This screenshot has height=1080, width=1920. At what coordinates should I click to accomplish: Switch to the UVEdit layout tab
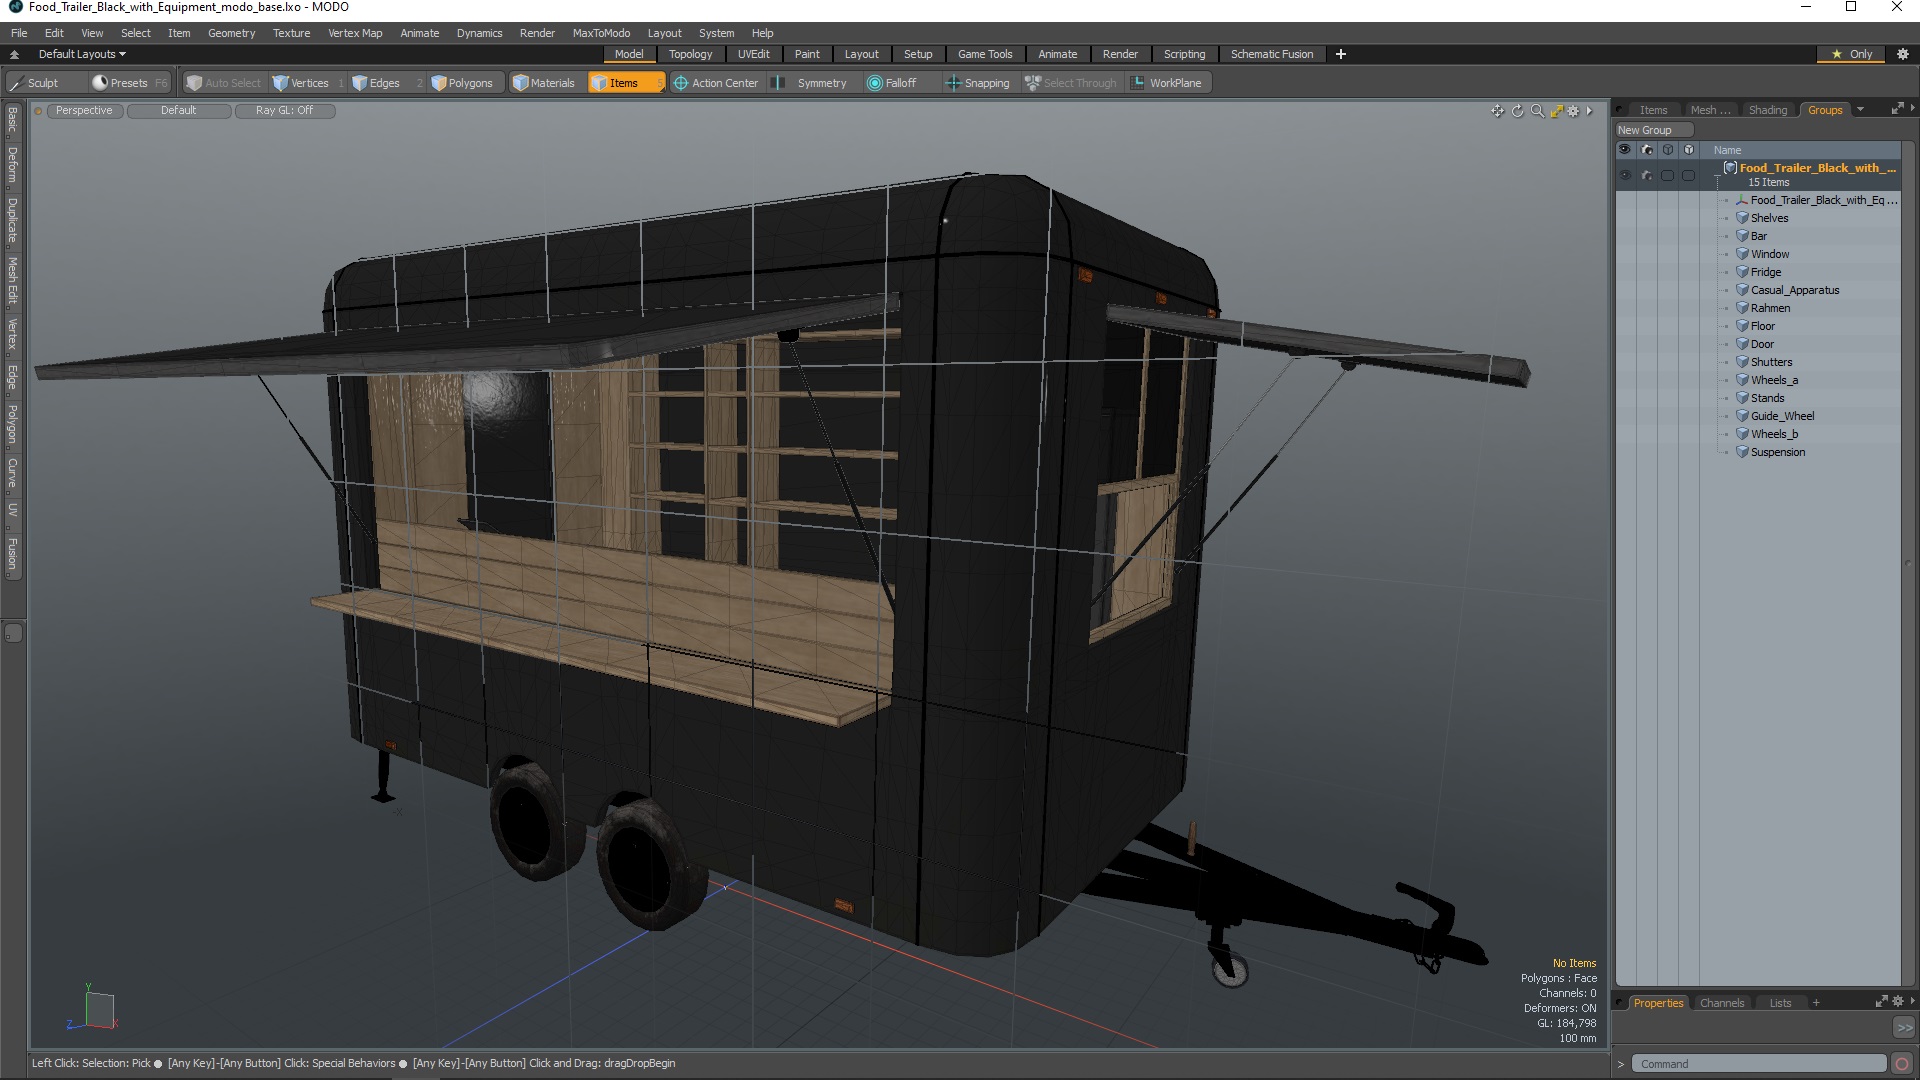[753, 54]
